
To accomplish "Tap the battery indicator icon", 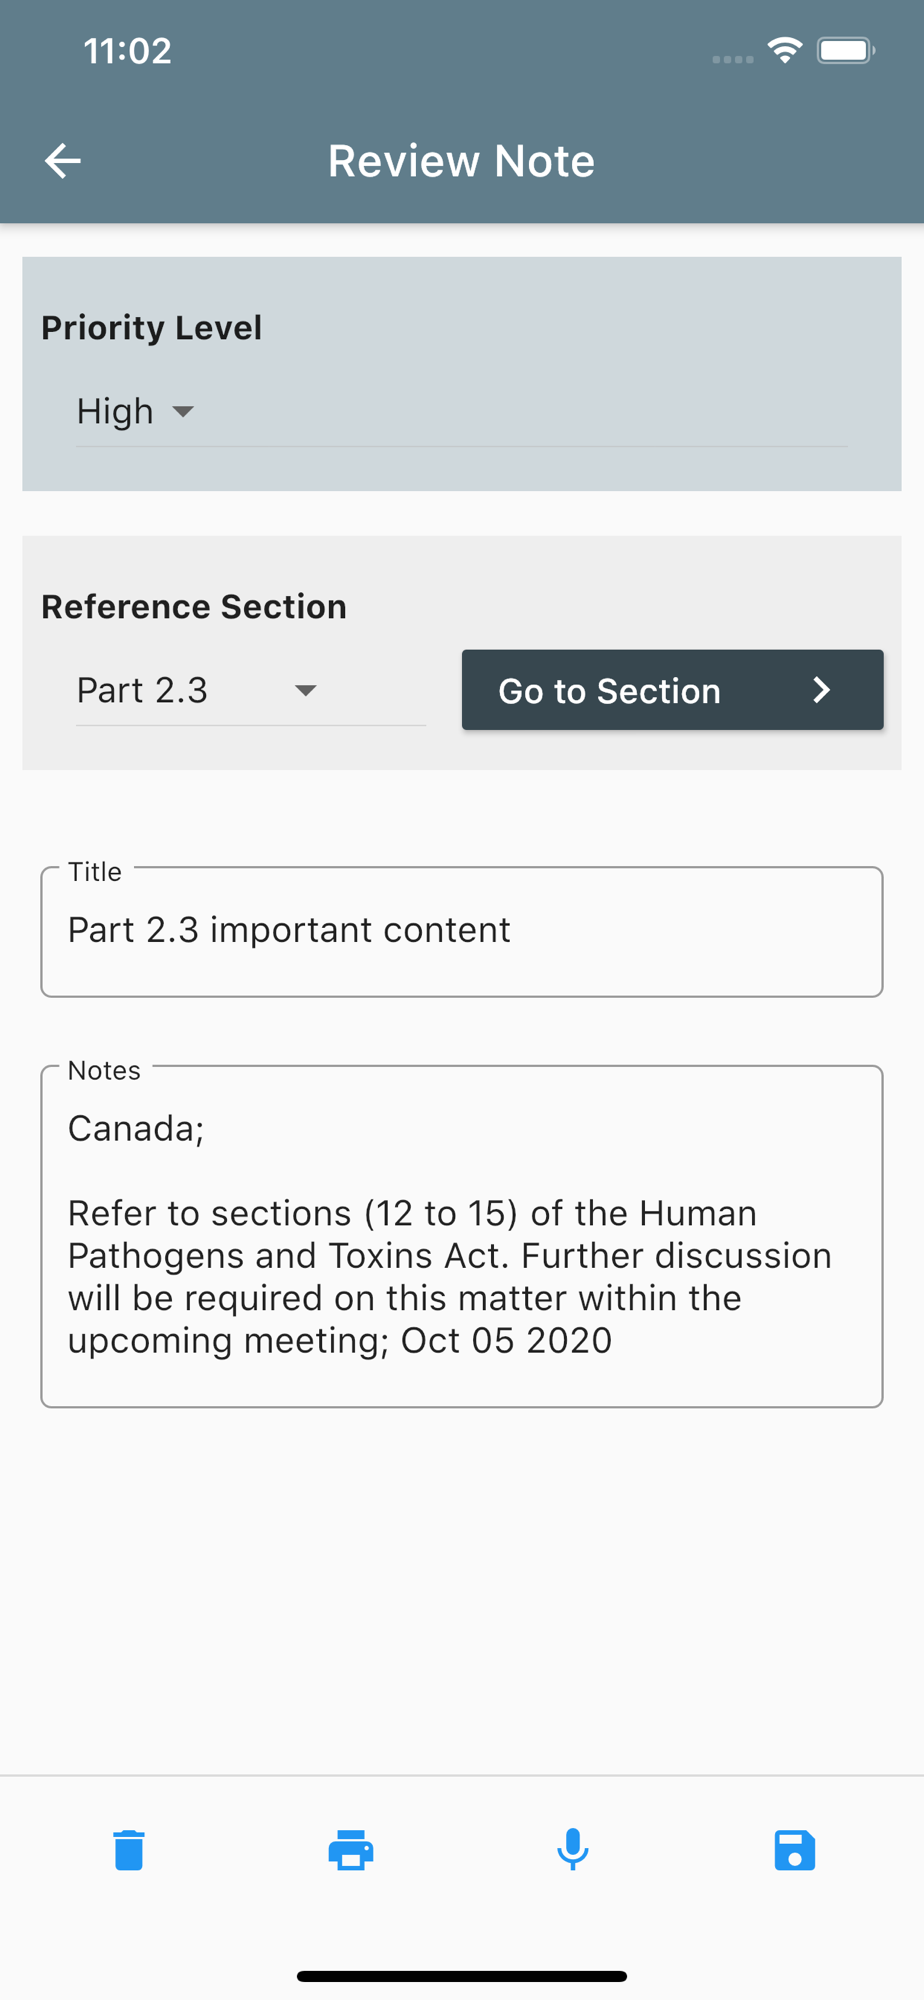I will [x=845, y=50].
